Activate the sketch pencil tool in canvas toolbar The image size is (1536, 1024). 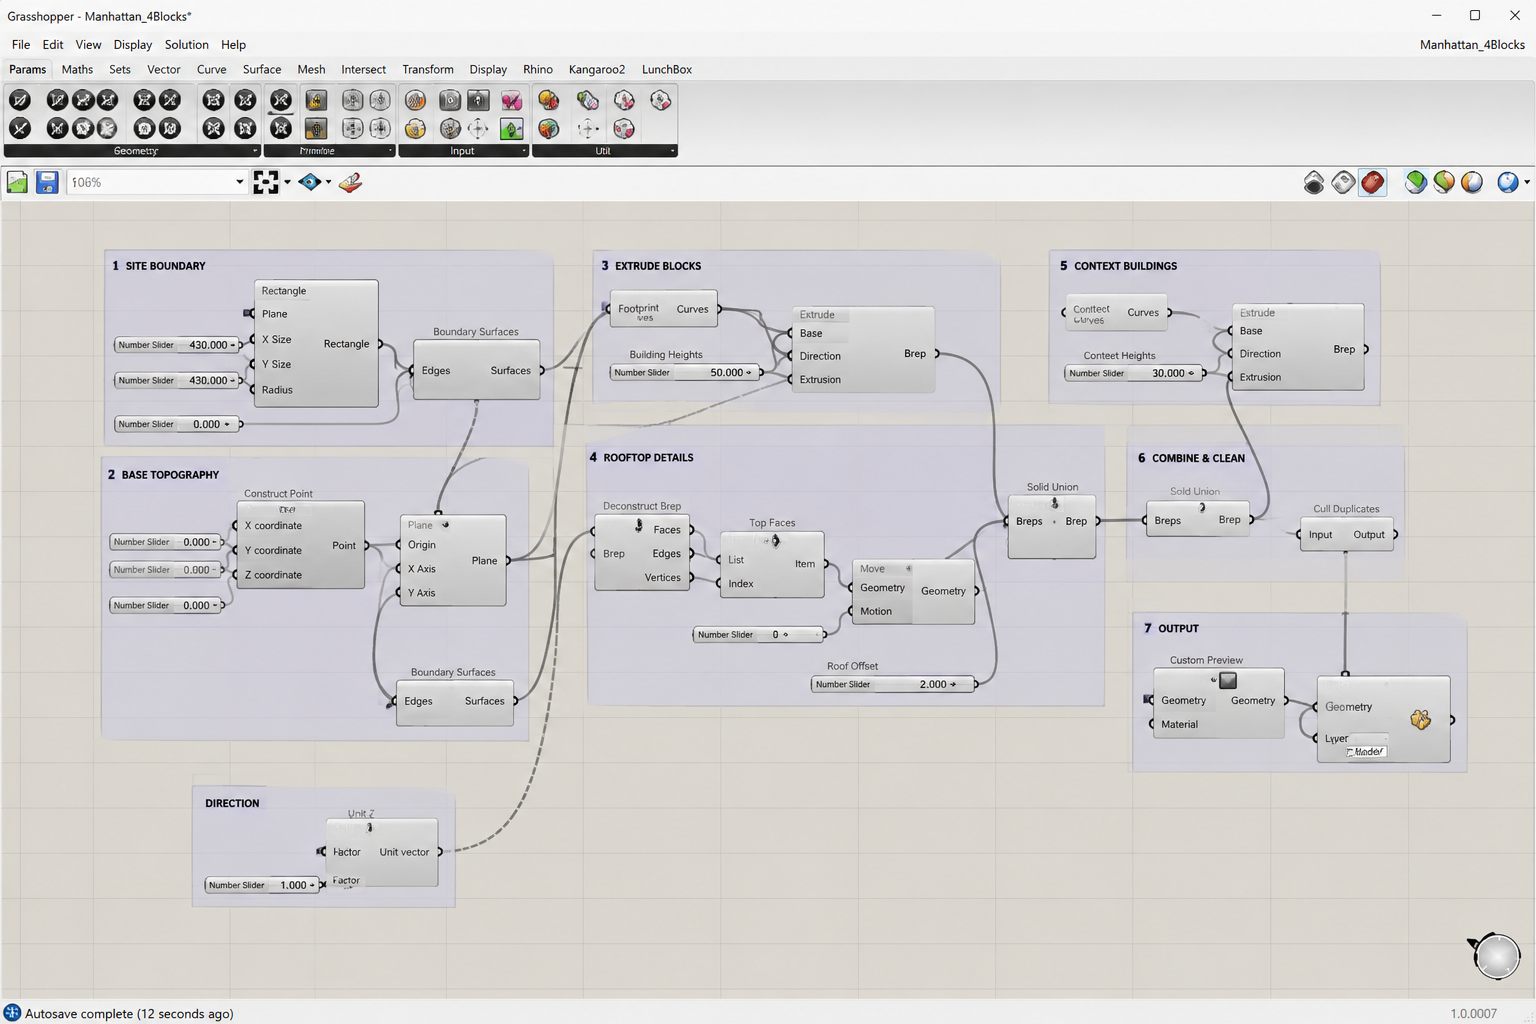pyautogui.click(x=350, y=182)
